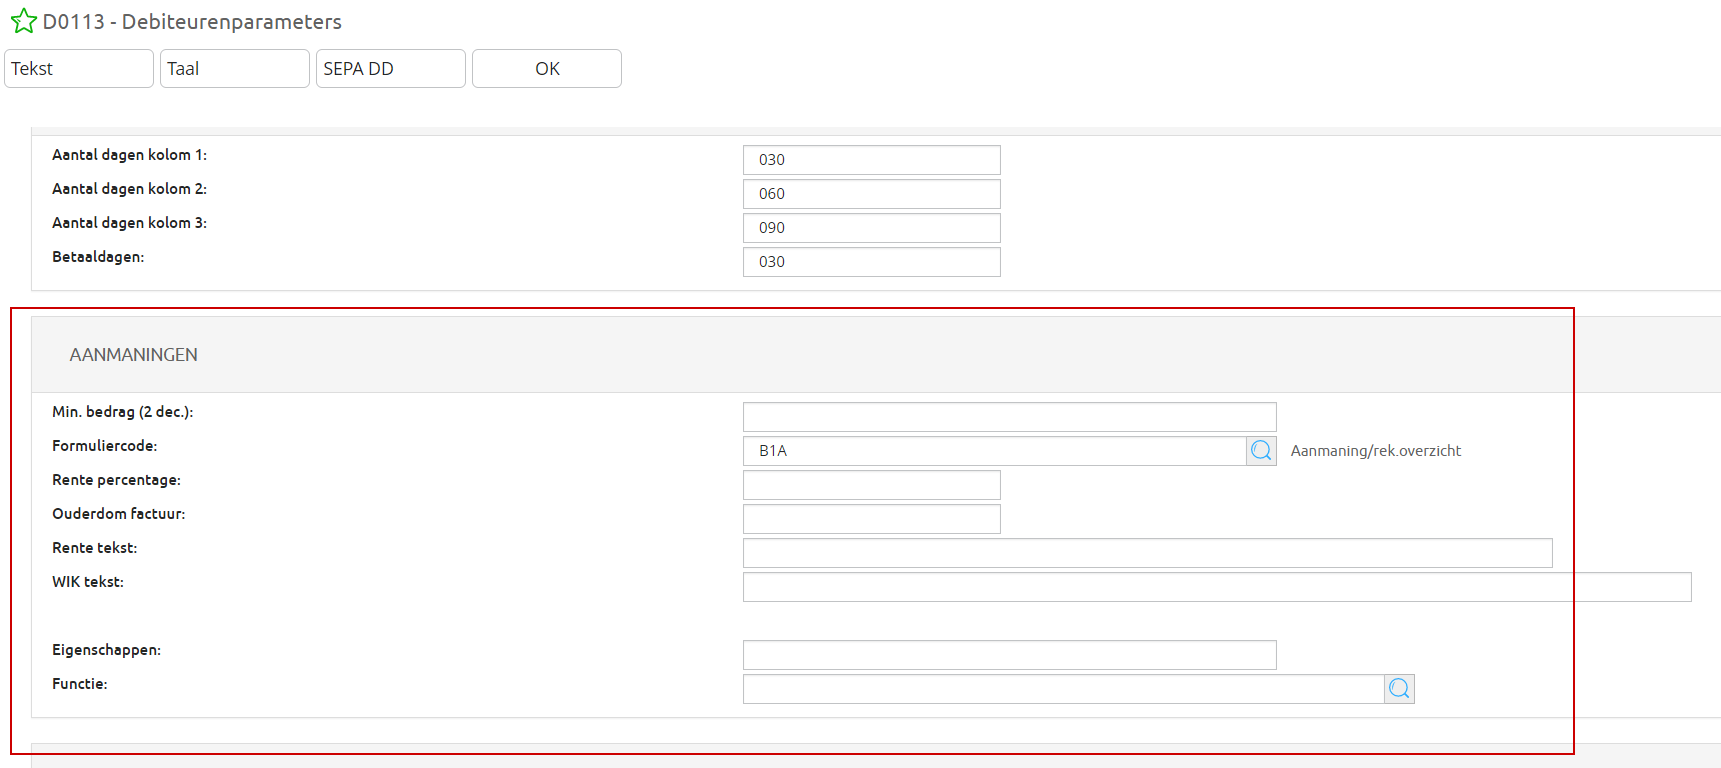Select the WIK tekst label
Viewport: 1721px width, 768px height.
[x=88, y=582]
